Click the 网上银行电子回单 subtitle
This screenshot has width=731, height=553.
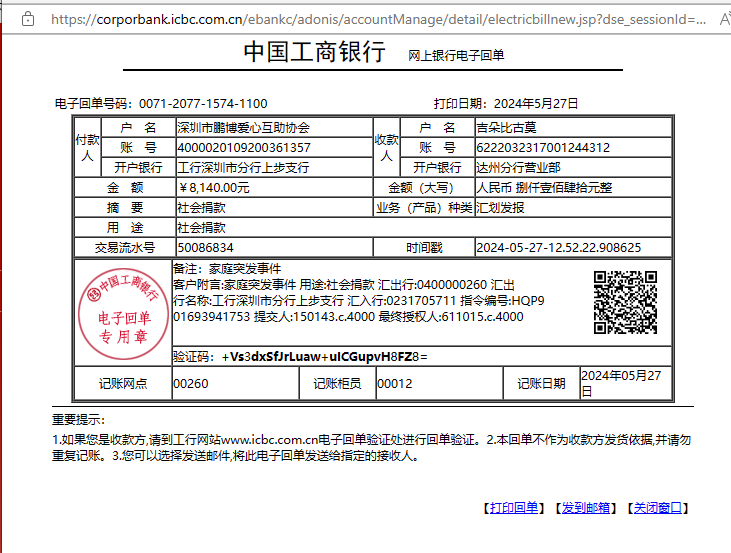456,55
